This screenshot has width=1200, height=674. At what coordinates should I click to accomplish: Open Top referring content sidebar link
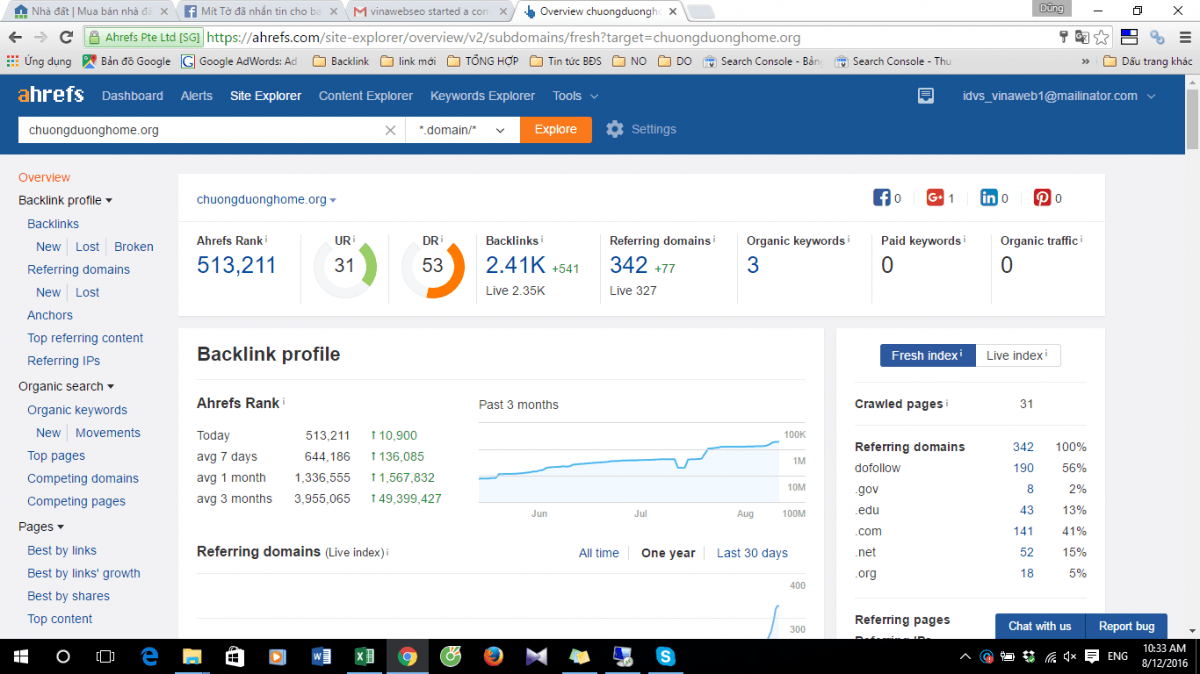85,338
